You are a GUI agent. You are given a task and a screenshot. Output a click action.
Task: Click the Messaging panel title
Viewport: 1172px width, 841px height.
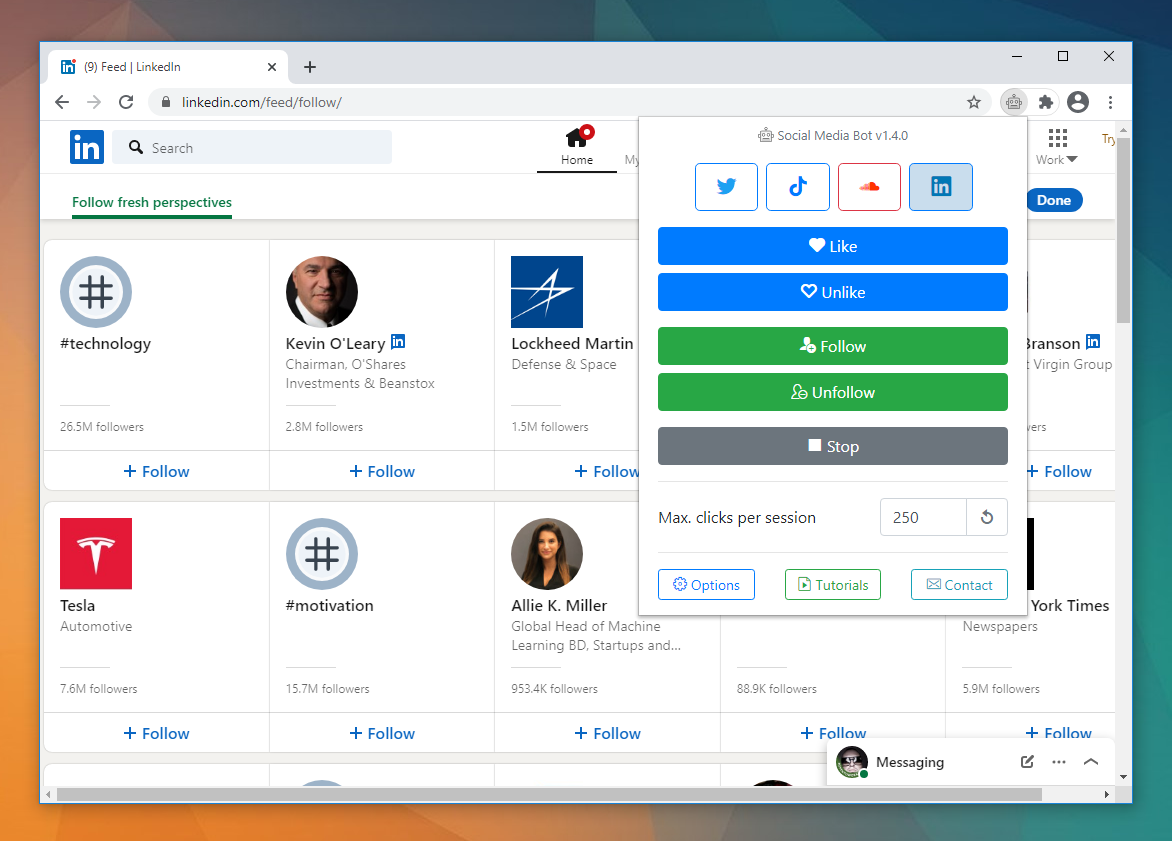[x=910, y=762]
